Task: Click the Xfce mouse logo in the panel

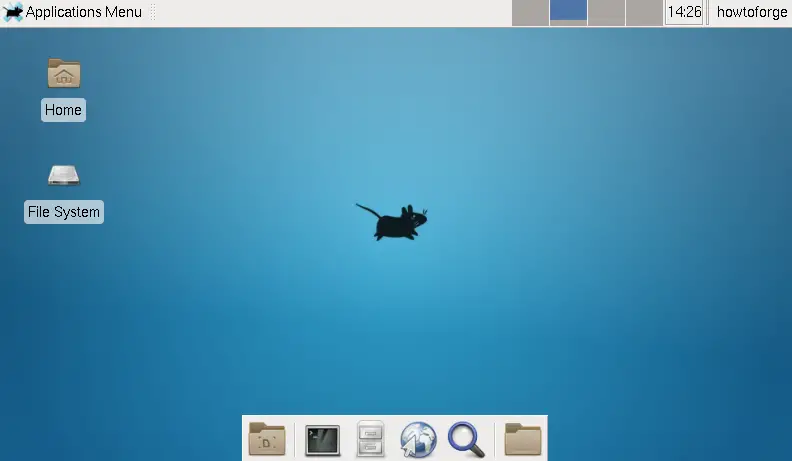Action: tap(12, 12)
